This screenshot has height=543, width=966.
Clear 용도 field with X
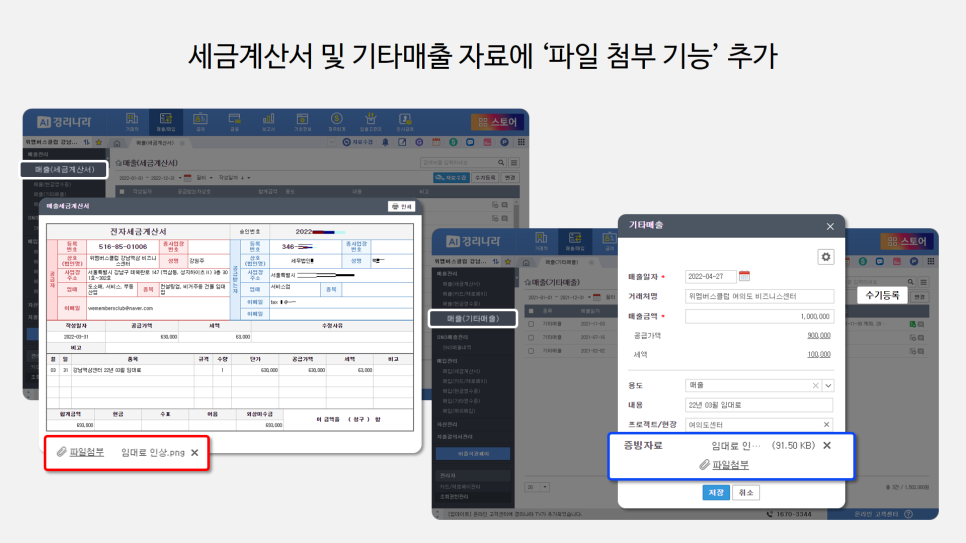pos(815,386)
